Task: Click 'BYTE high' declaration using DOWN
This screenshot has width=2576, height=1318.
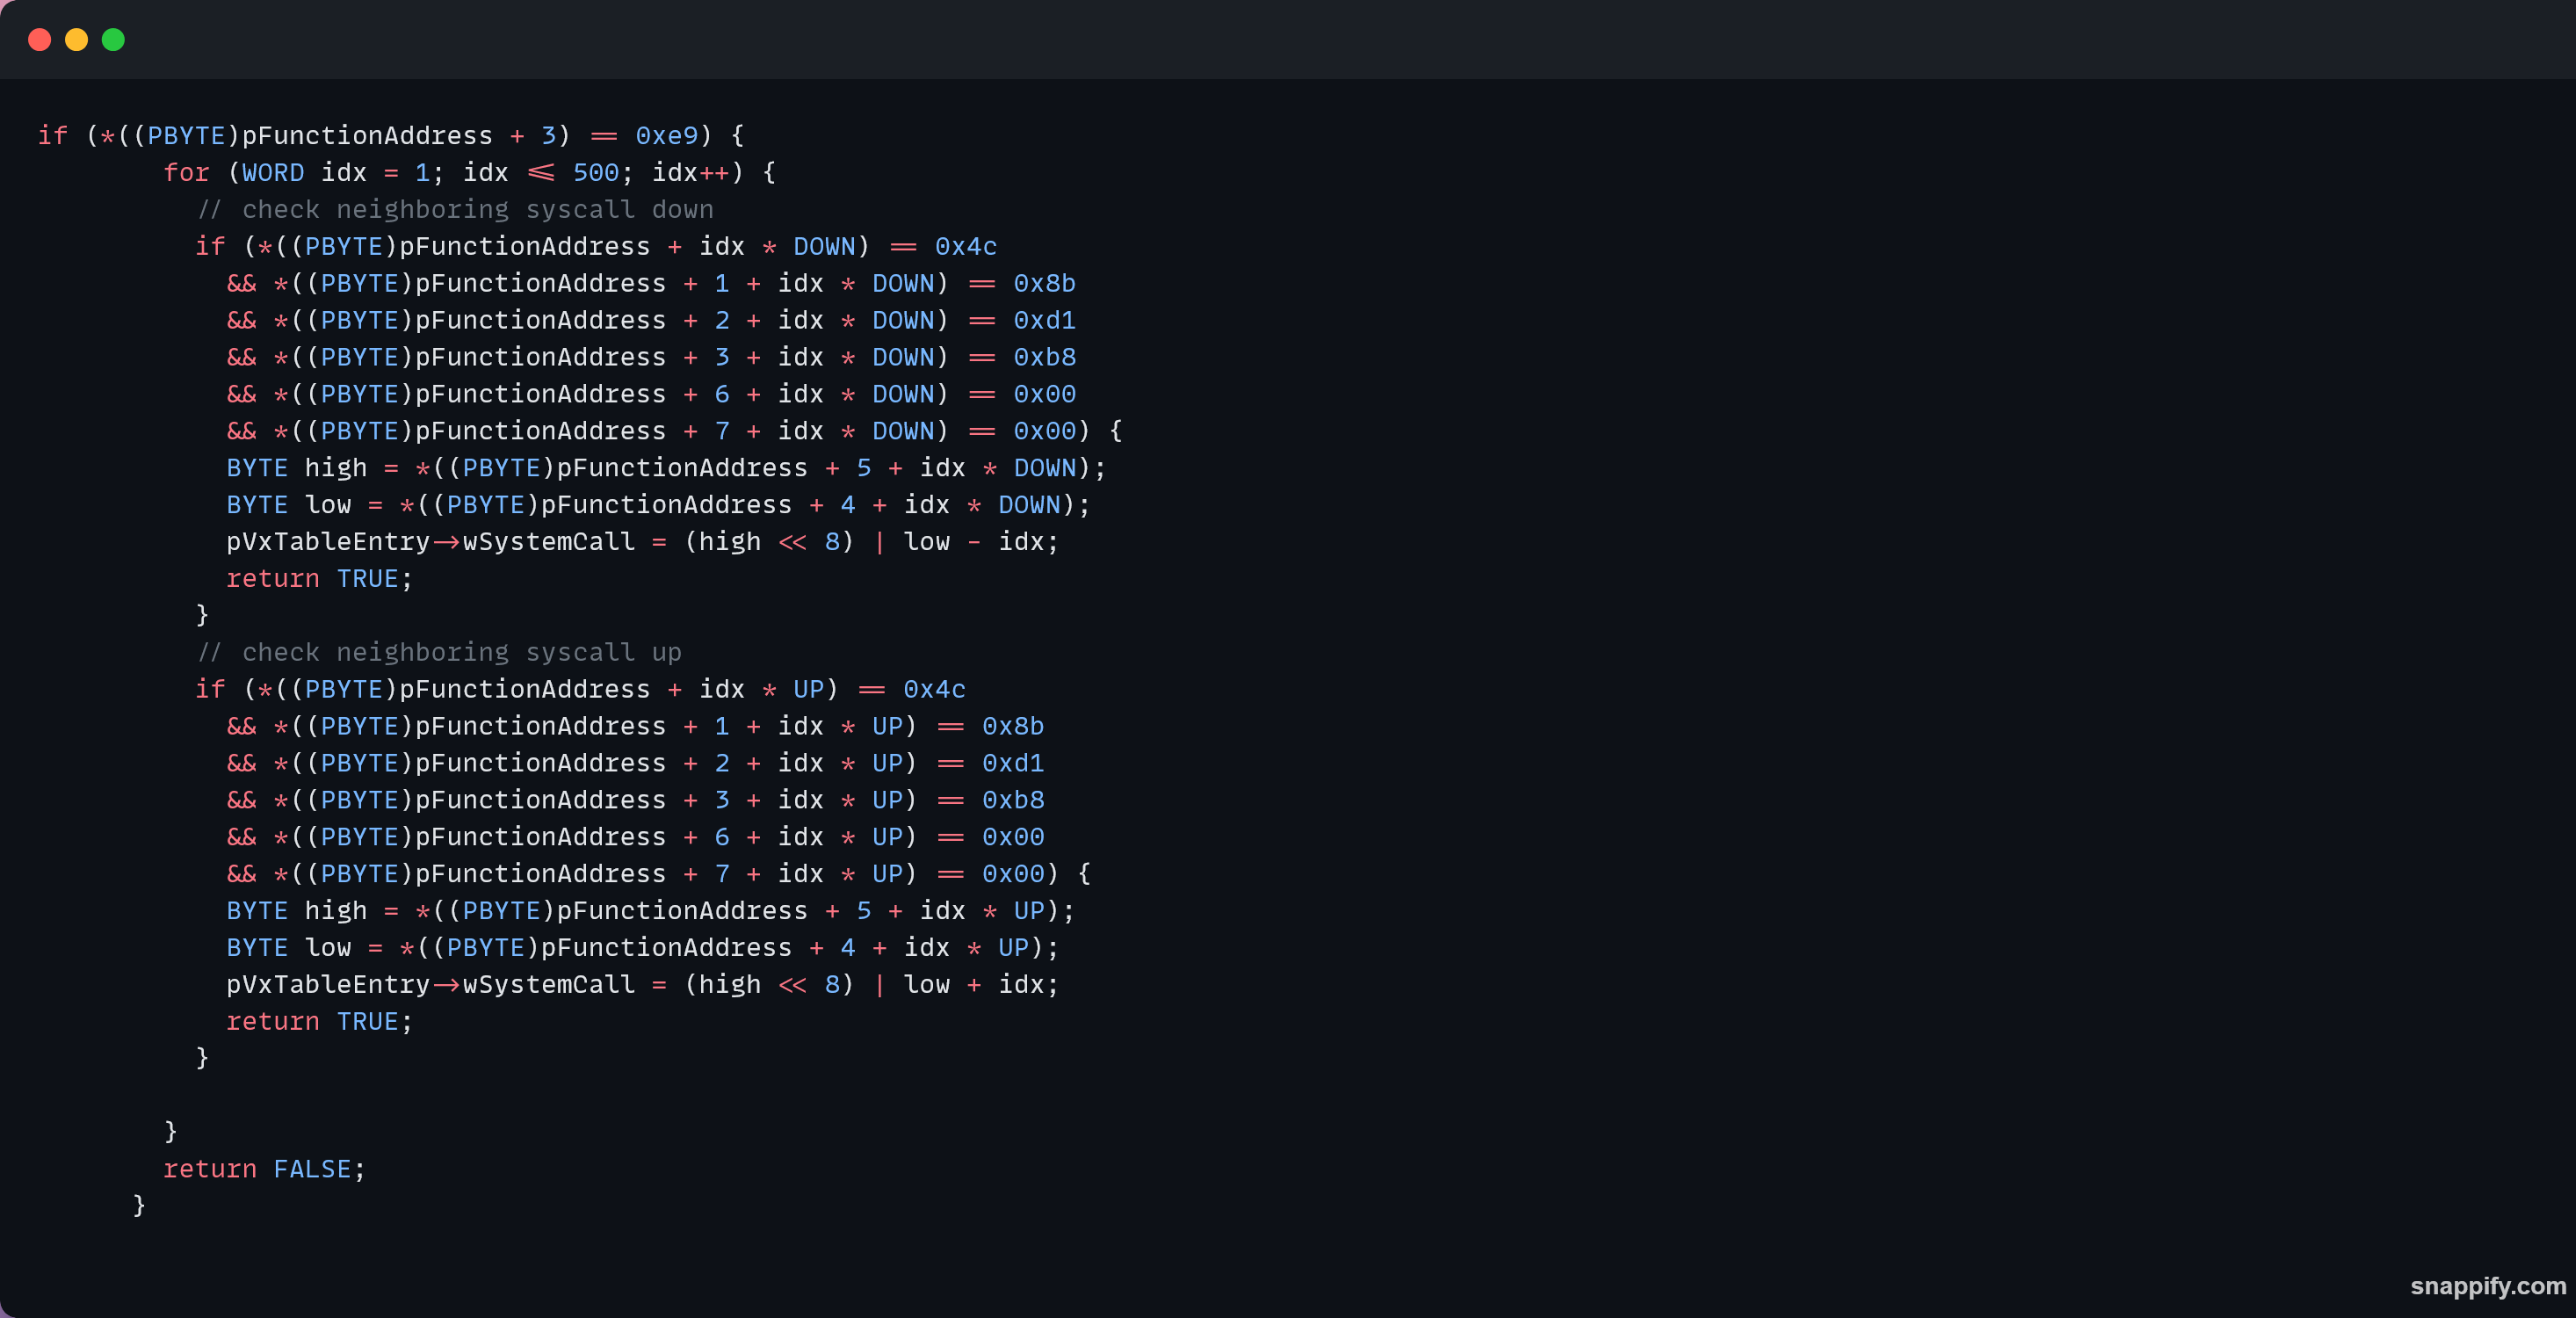Action: pos(666,468)
